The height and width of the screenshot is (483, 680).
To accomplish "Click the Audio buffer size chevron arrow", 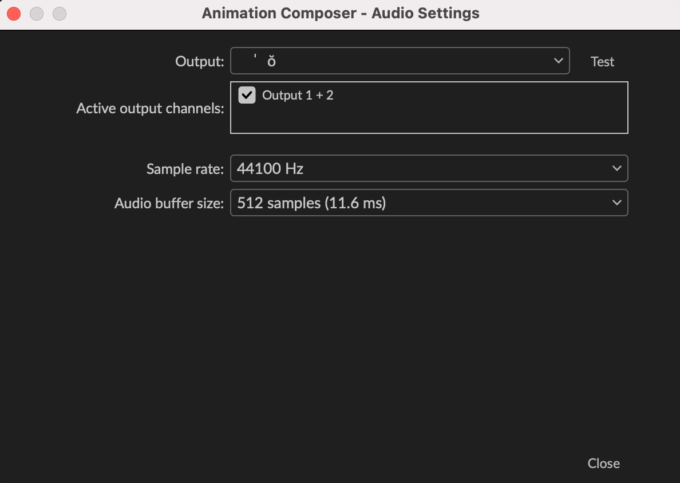I will tap(617, 202).
